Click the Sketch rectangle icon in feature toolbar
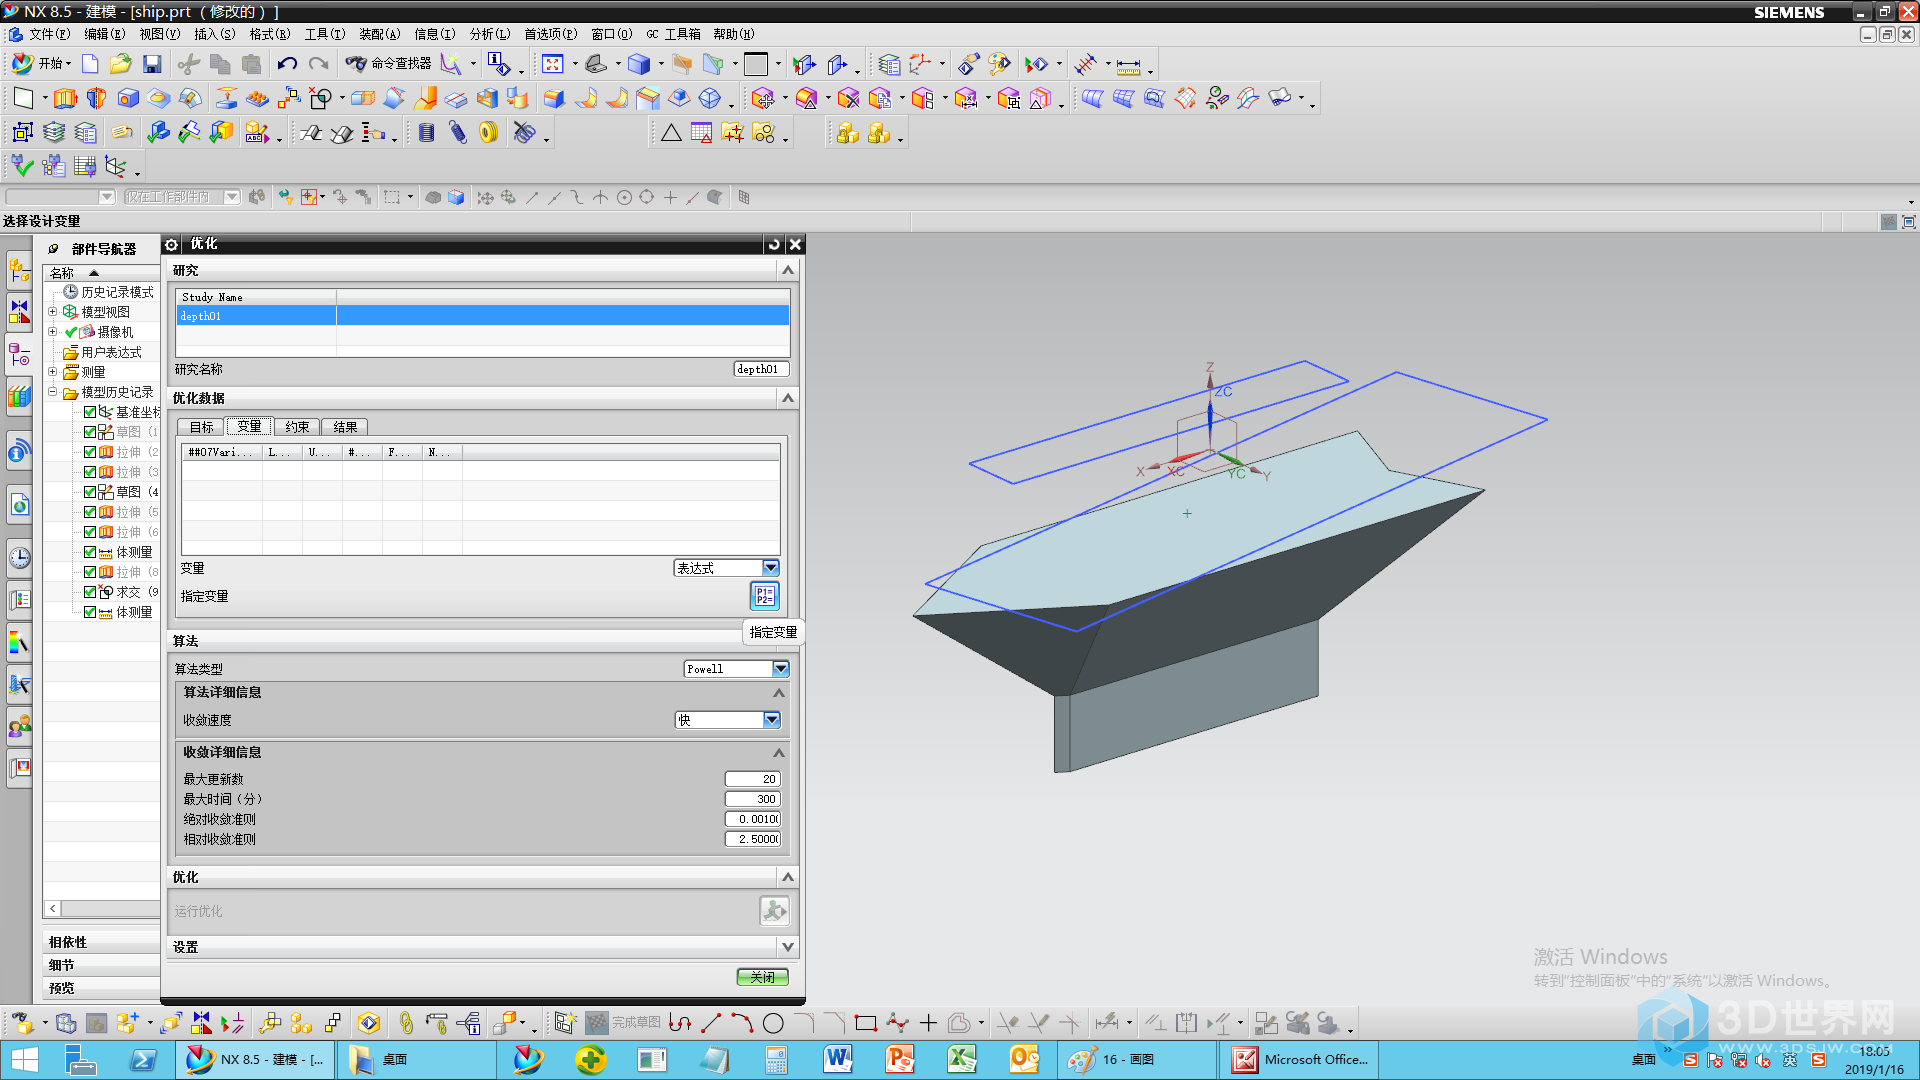 click(23, 98)
